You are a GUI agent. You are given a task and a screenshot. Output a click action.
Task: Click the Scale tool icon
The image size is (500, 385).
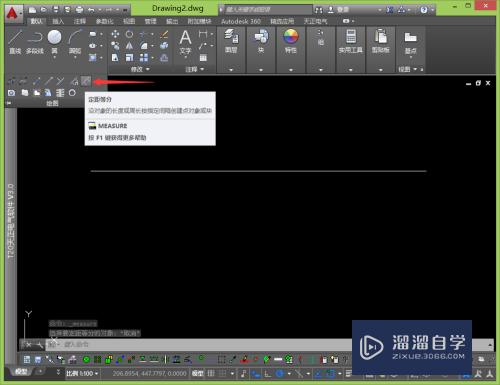coord(129,58)
